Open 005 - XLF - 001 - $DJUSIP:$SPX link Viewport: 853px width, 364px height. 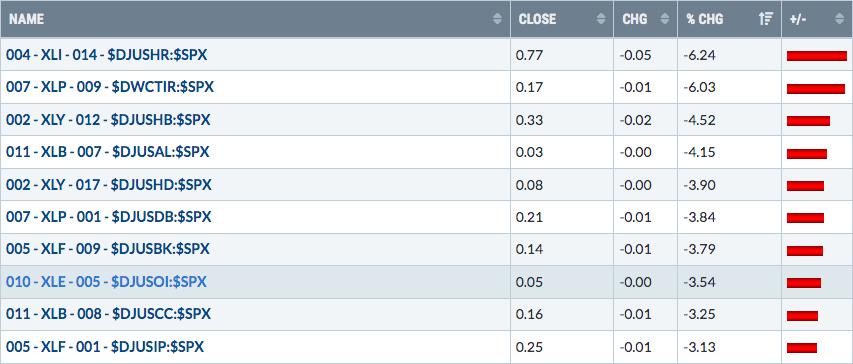coord(105,347)
